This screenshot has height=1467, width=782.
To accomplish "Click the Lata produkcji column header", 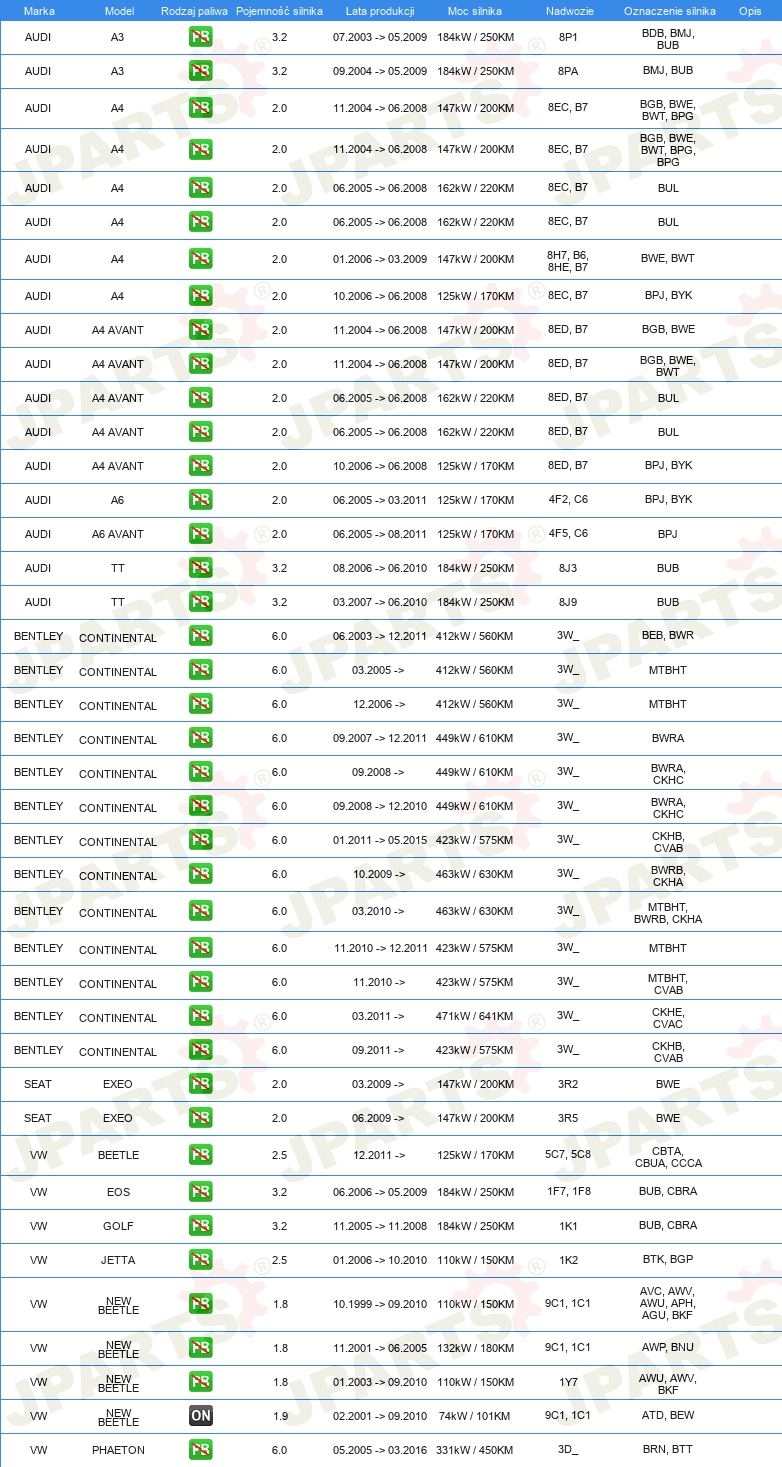I will pos(380,11).
